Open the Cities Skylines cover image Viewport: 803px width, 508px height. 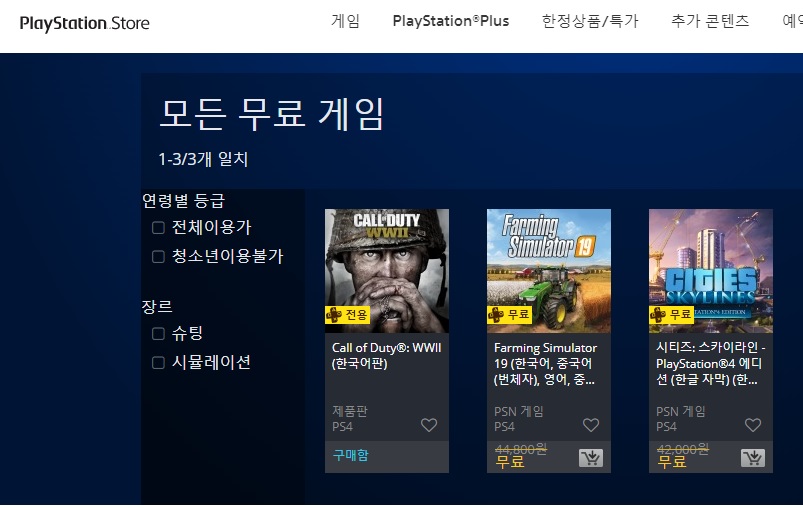point(710,271)
